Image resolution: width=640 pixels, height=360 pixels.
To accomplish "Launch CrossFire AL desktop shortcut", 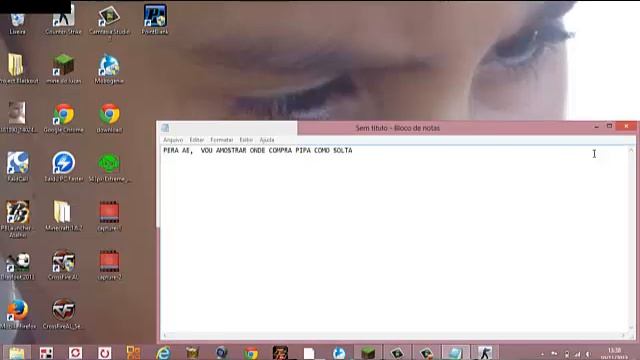I will click(63, 265).
